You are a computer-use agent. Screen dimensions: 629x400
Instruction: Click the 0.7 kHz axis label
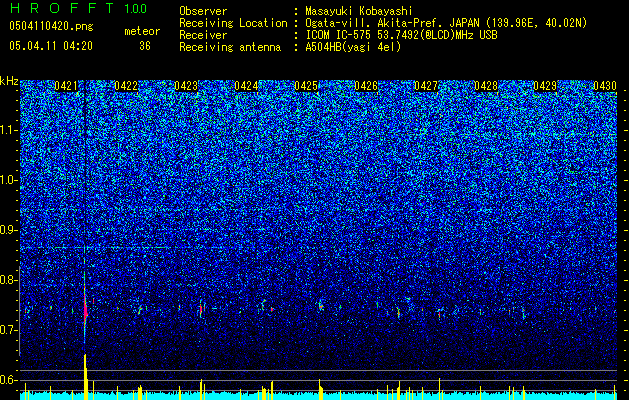tap(9, 330)
